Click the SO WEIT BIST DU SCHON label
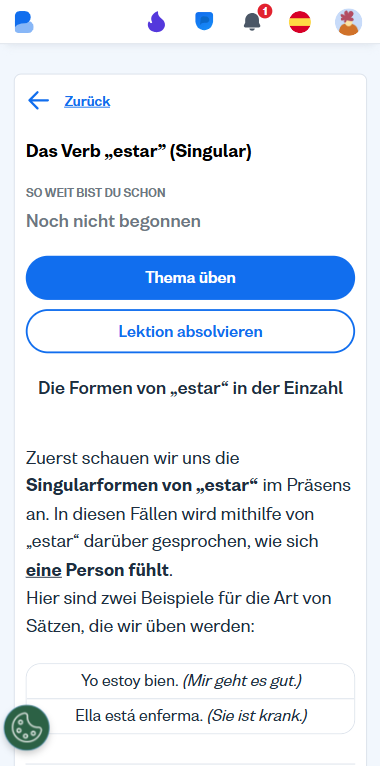Image resolution: width=380 pixels, height=766 pixels. (96, 192)
